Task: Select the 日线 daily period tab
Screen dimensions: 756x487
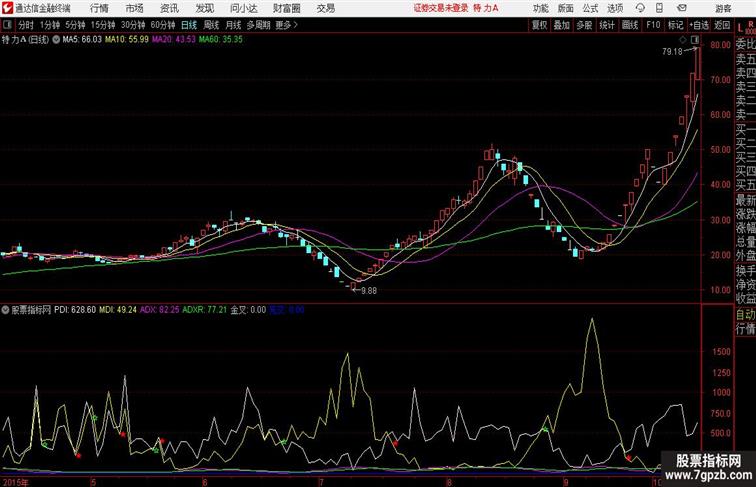Action: [189, 25]
